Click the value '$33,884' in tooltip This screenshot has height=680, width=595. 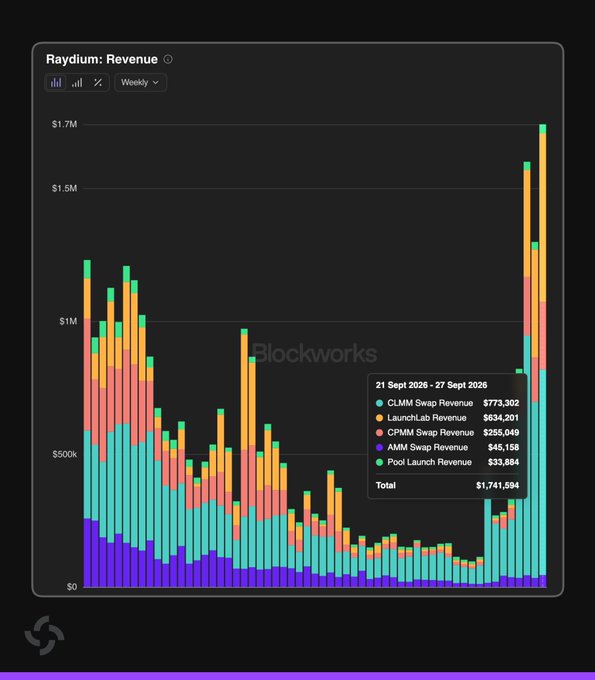tap(503, 462)
